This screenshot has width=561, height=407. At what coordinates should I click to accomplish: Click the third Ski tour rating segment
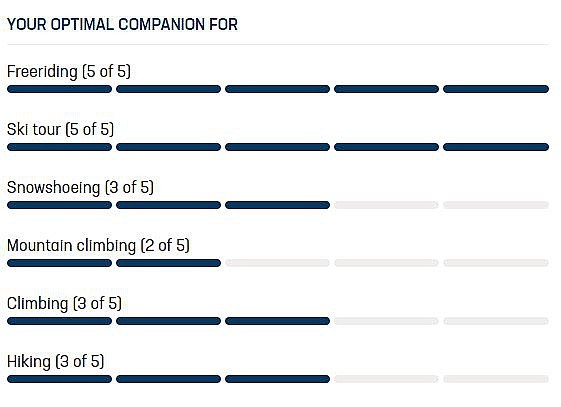click(x=277, y=147)
